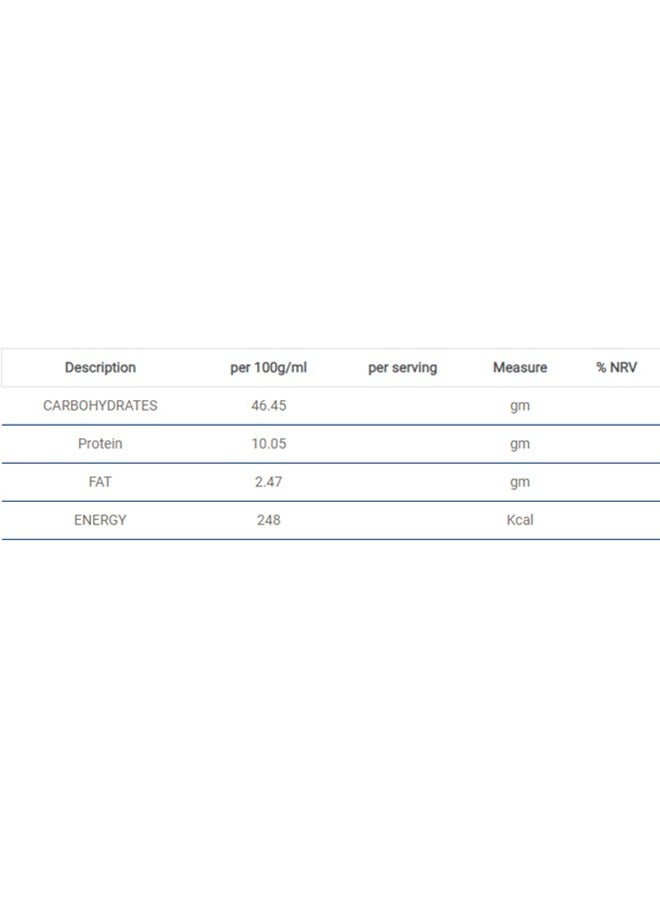The height and width of the screenshot is (900, 660).
Task: Click the Kcal unit in the ENERGY row
Action: (519, 520)
